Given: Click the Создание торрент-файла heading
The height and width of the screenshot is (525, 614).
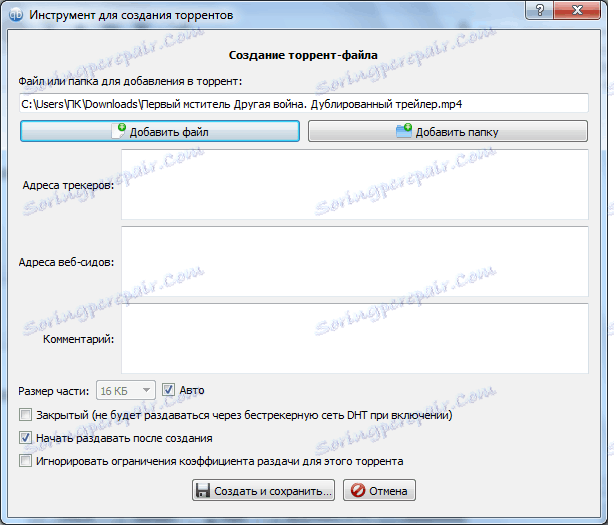Looking at the screenshot, I should point(303,55).
